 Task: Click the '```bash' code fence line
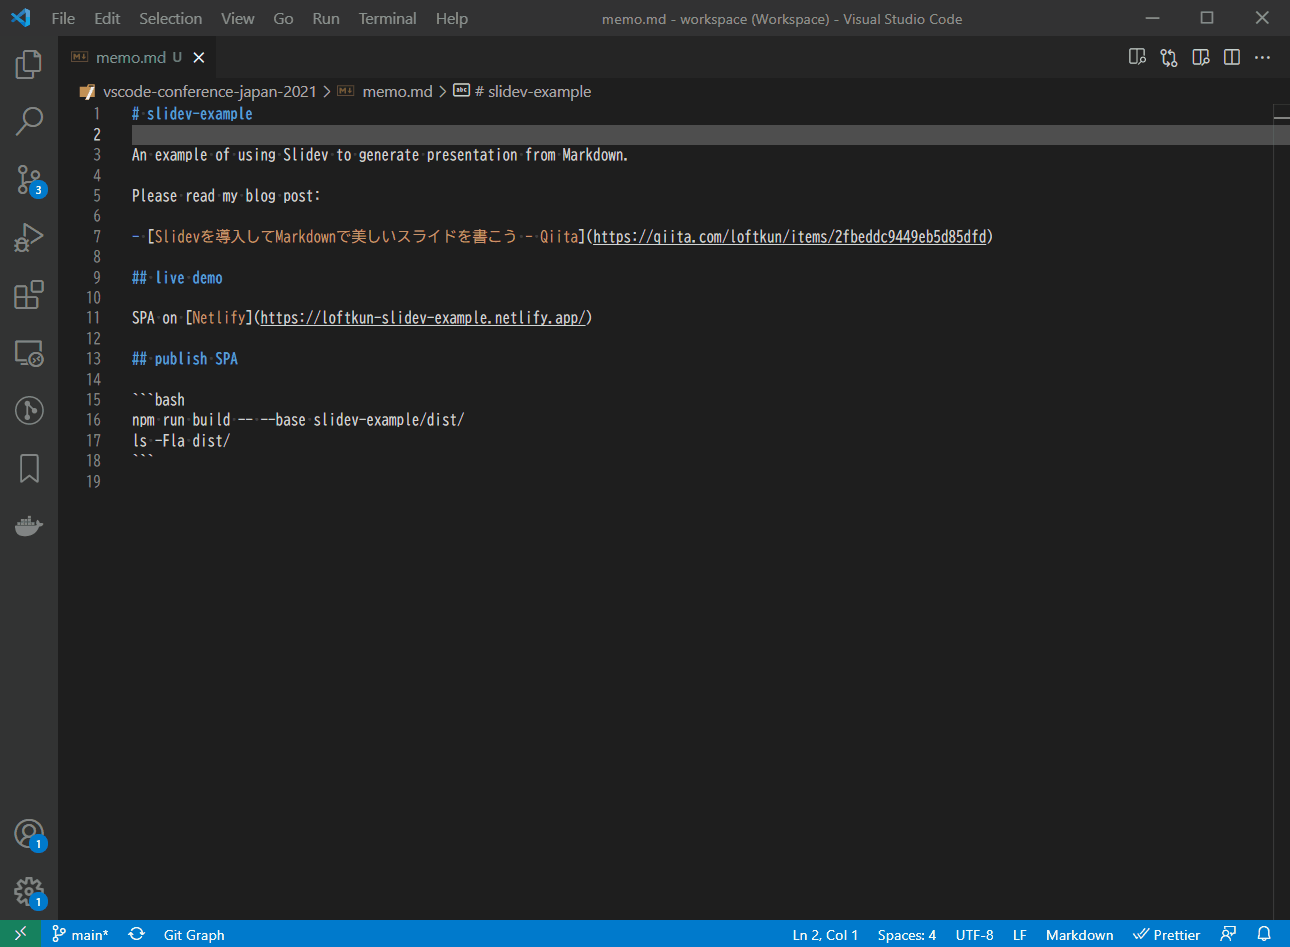(x=158, y=400)
